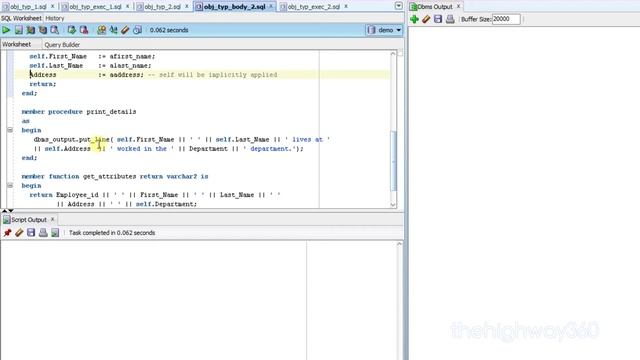Close the obj_typ_1.sql tab

click(x=52, y=7)
